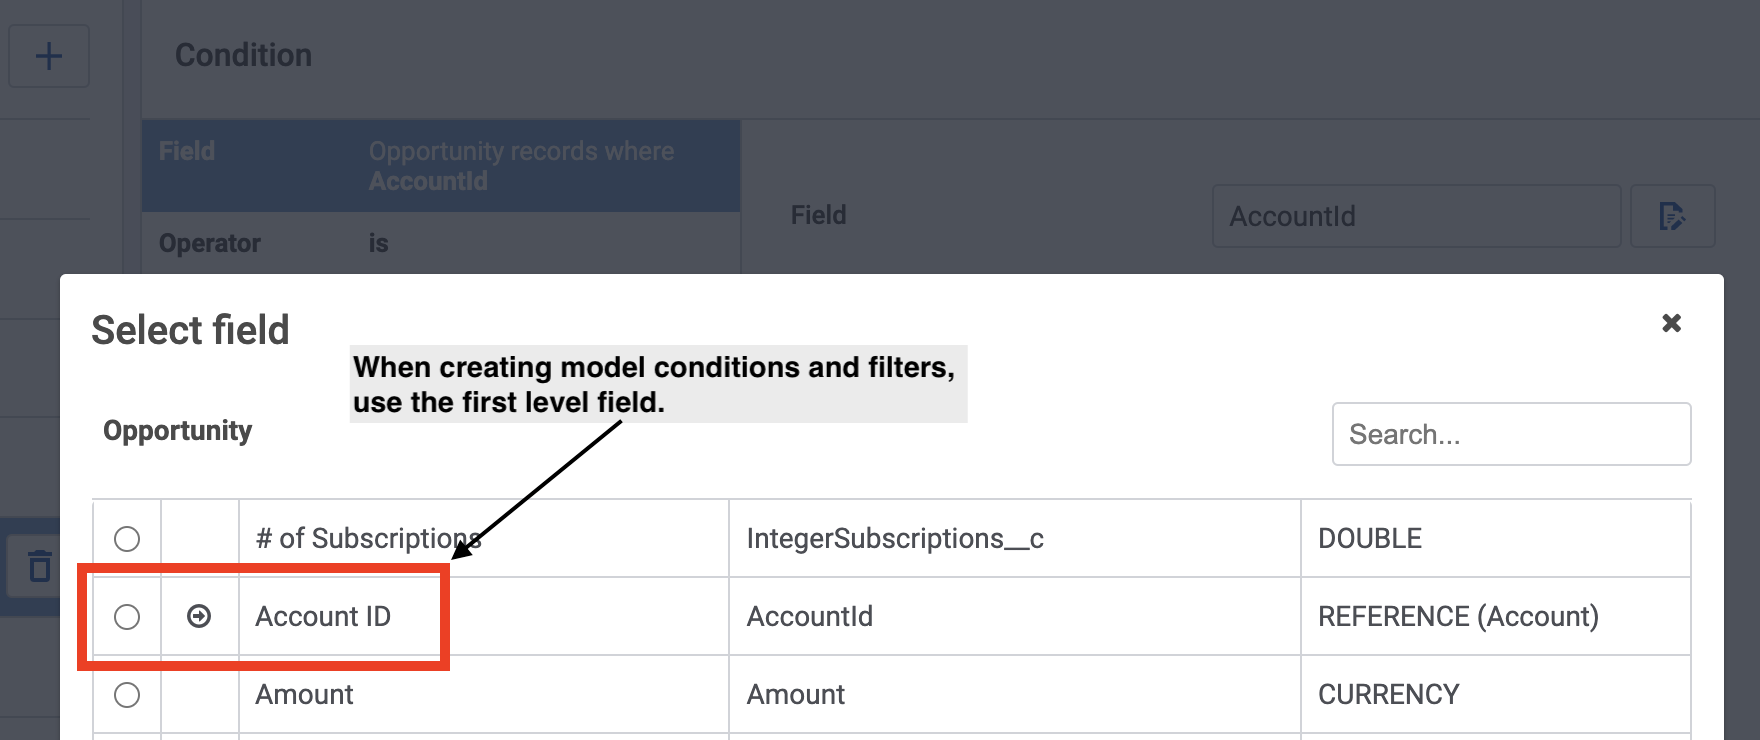
Task: Select the # of Subscriptions radio button
Action: 127,539
